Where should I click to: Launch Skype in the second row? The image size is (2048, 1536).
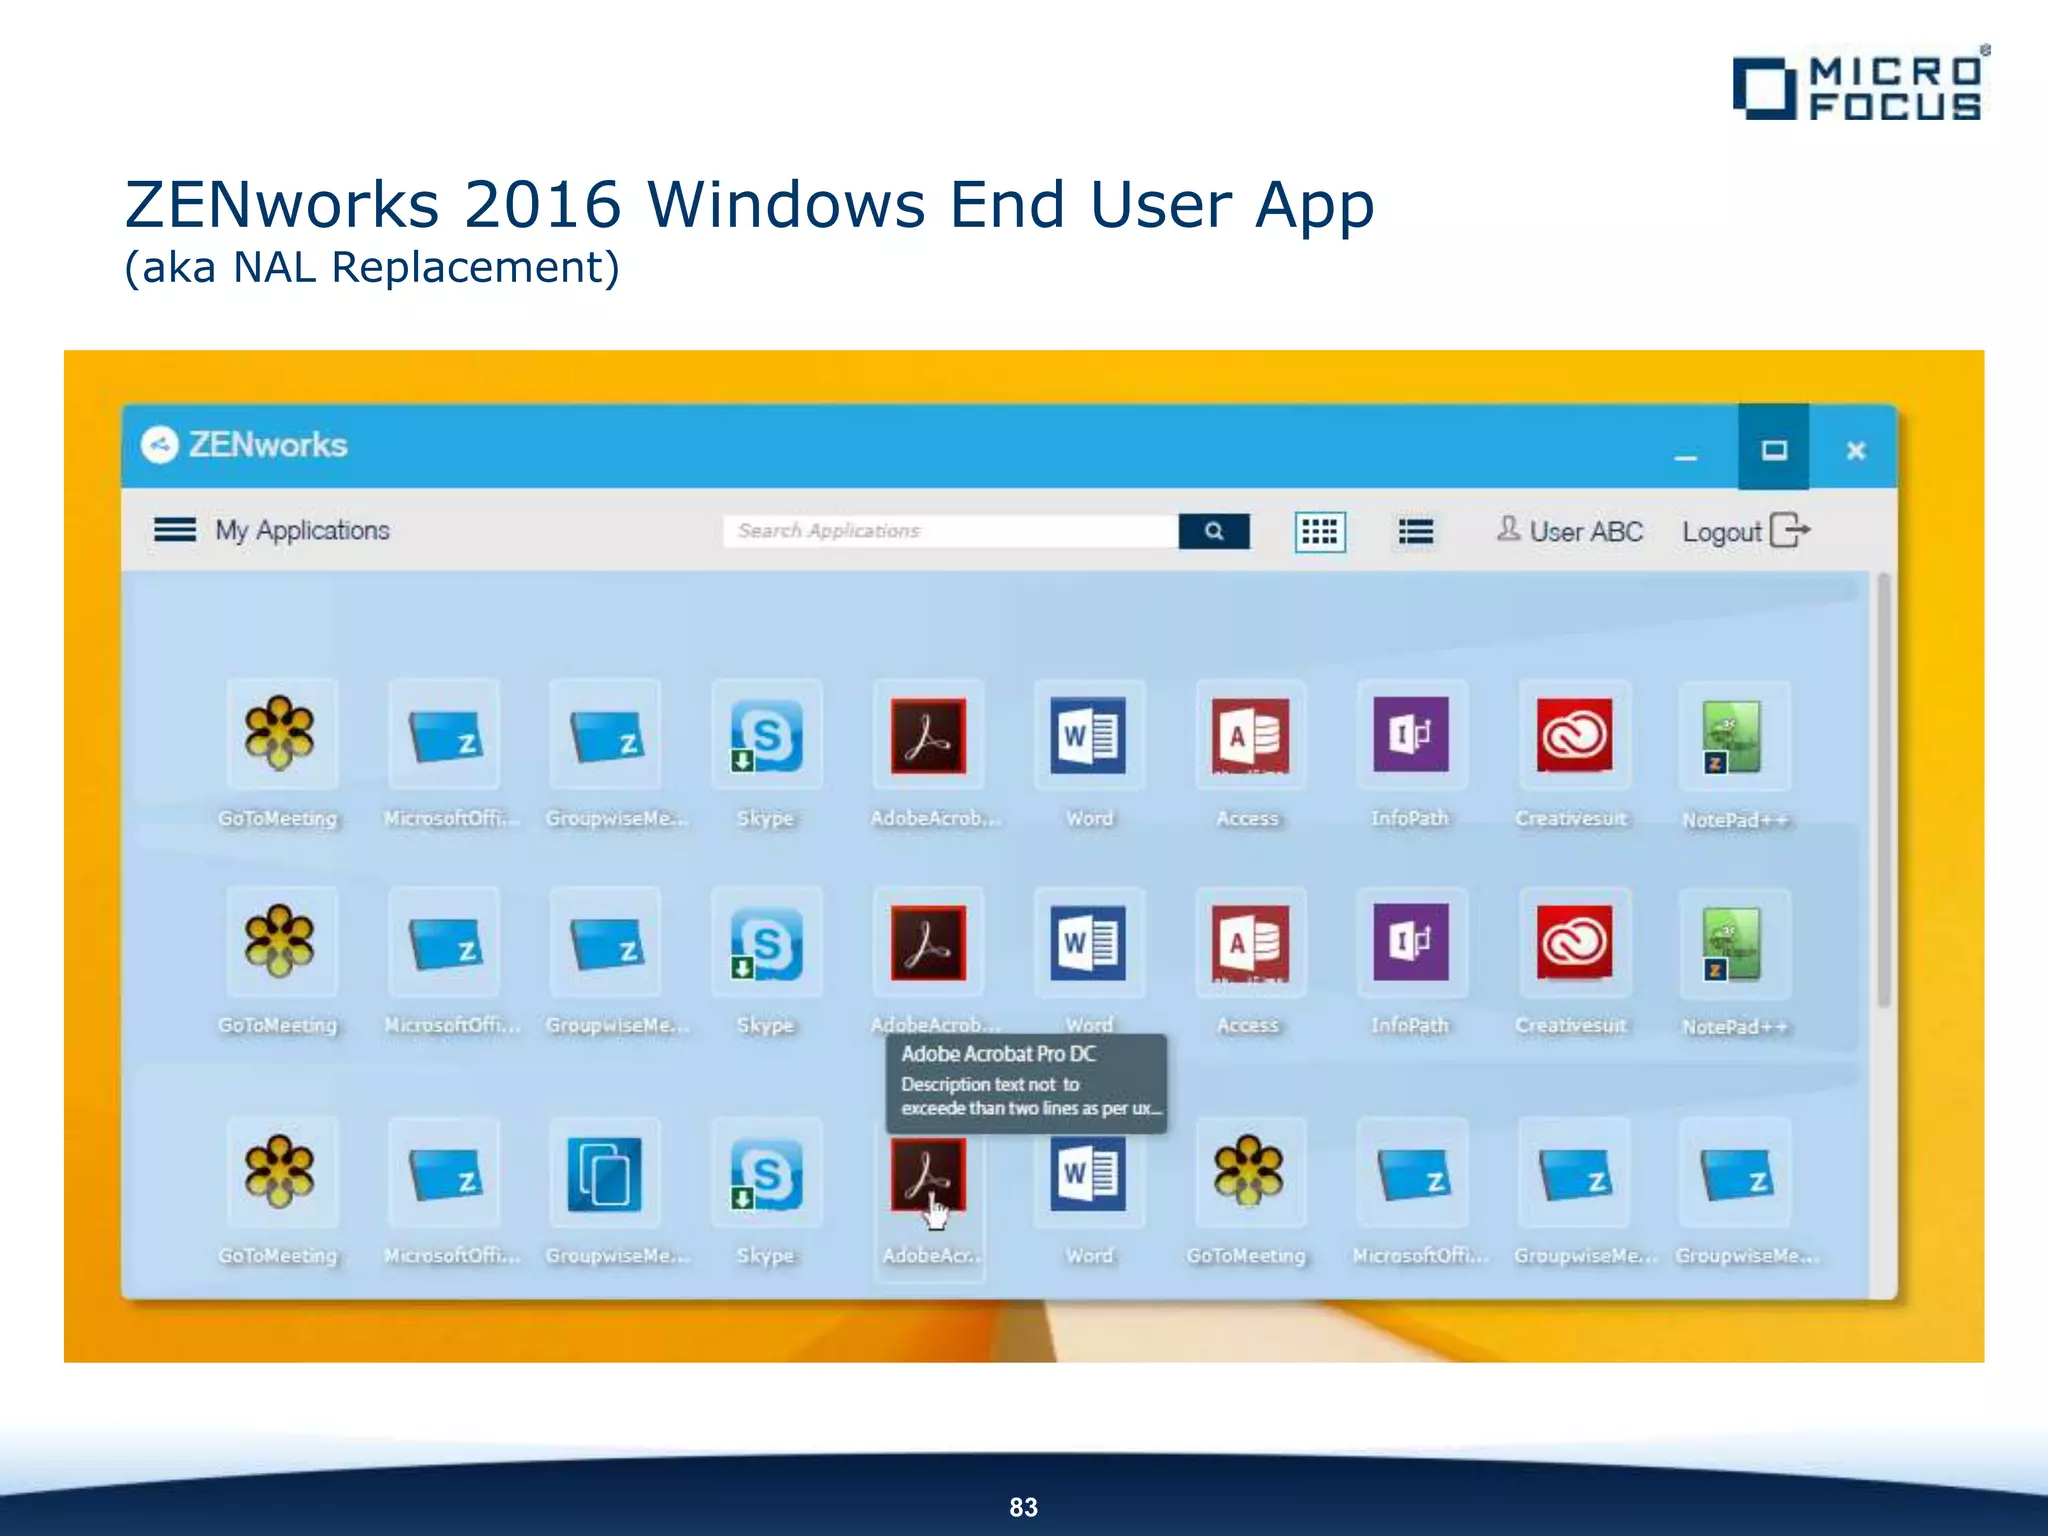[767, 942]
